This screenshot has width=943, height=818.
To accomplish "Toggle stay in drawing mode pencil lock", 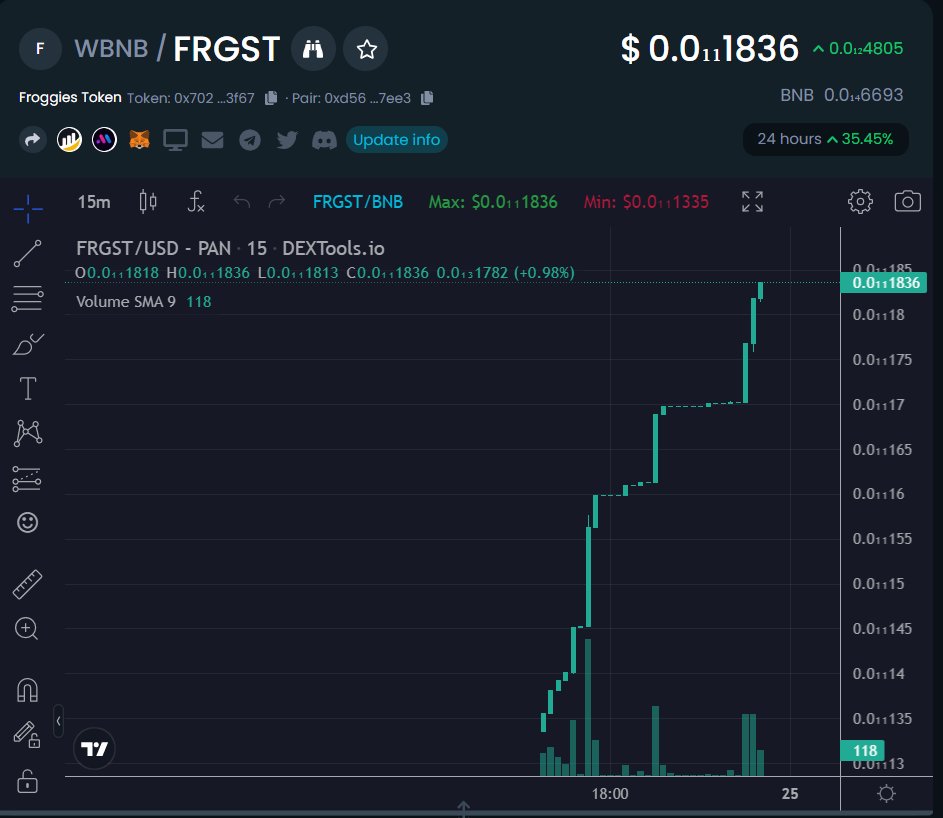I will tap(28, 734).
